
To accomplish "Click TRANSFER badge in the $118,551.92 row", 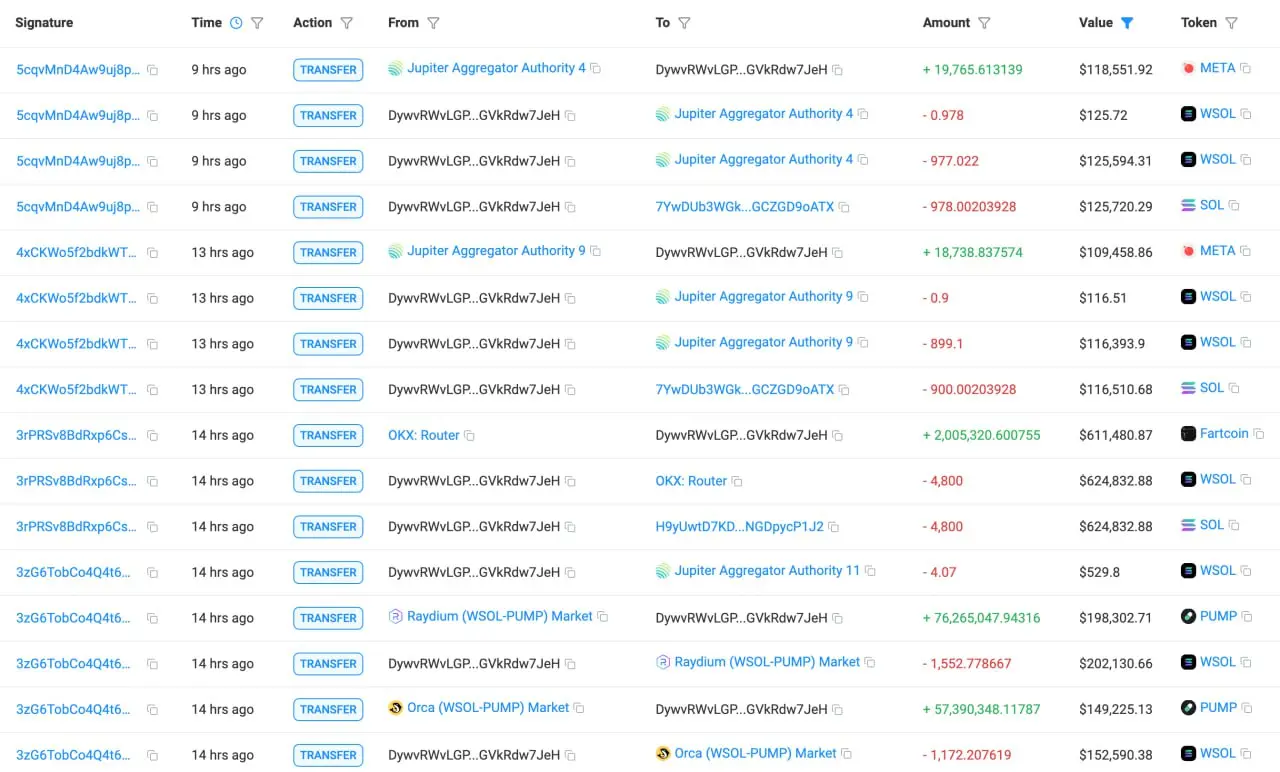I will click(x=328, y=70).
